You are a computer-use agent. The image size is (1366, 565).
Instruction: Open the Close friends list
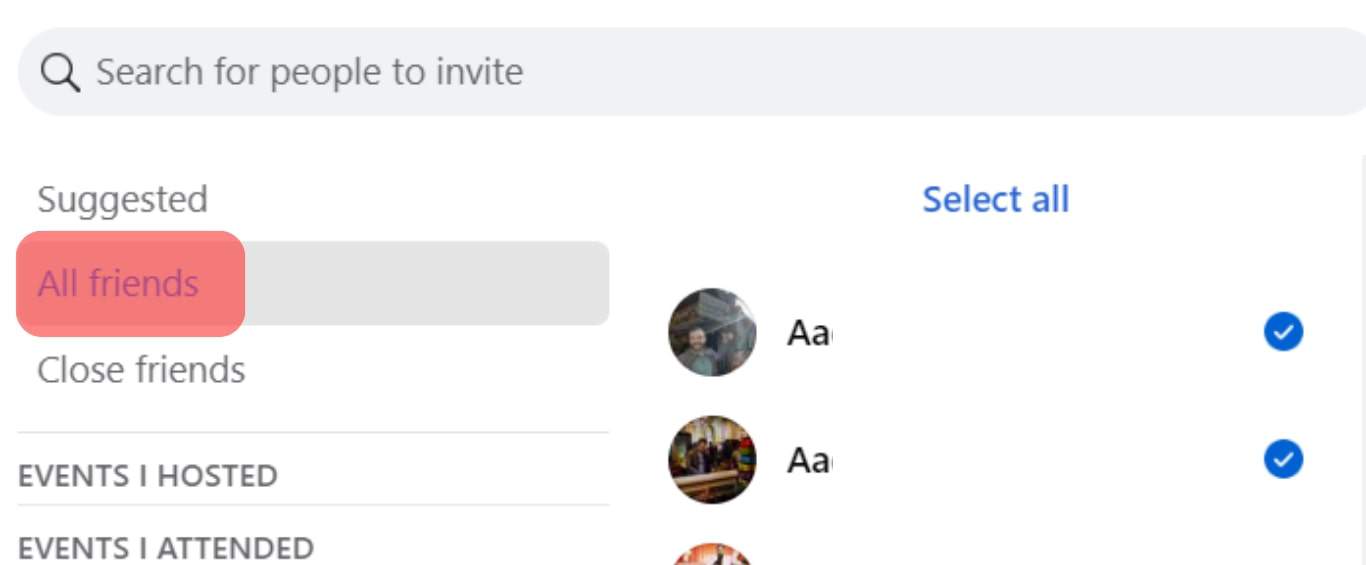pyautogui.click(x=141, y=370)
